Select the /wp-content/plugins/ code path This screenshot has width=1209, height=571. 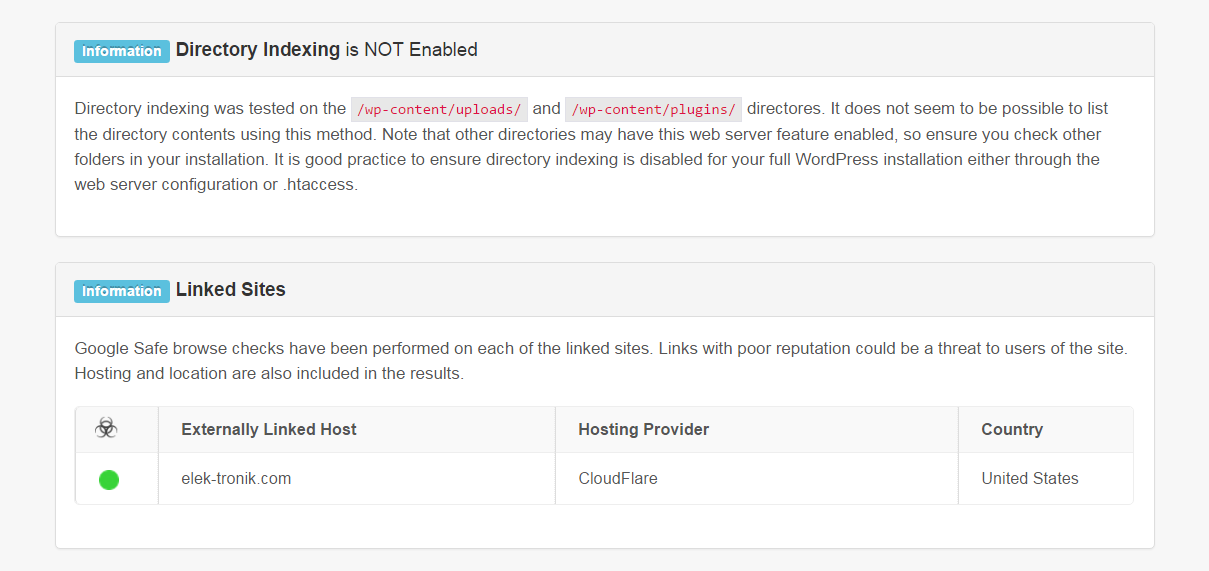(x=654, y=109)
